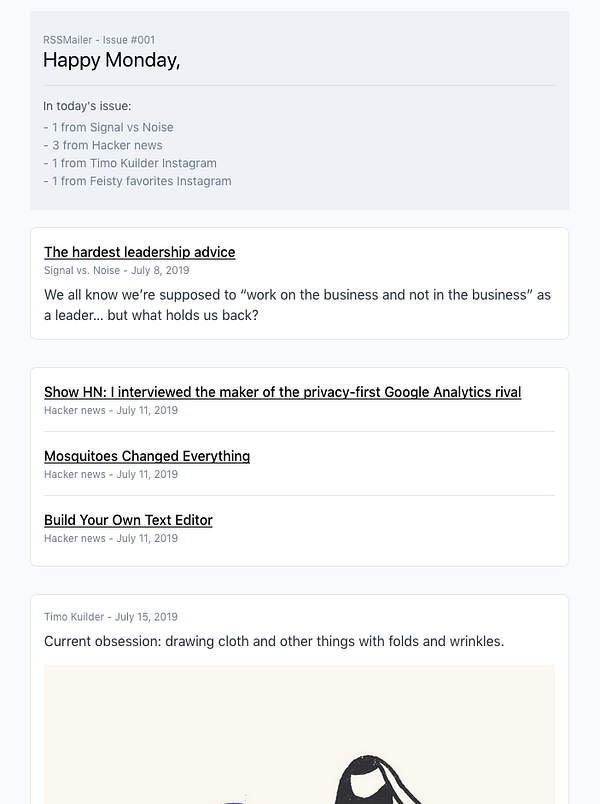Click the "In today's issue:" text

(87, 106)
